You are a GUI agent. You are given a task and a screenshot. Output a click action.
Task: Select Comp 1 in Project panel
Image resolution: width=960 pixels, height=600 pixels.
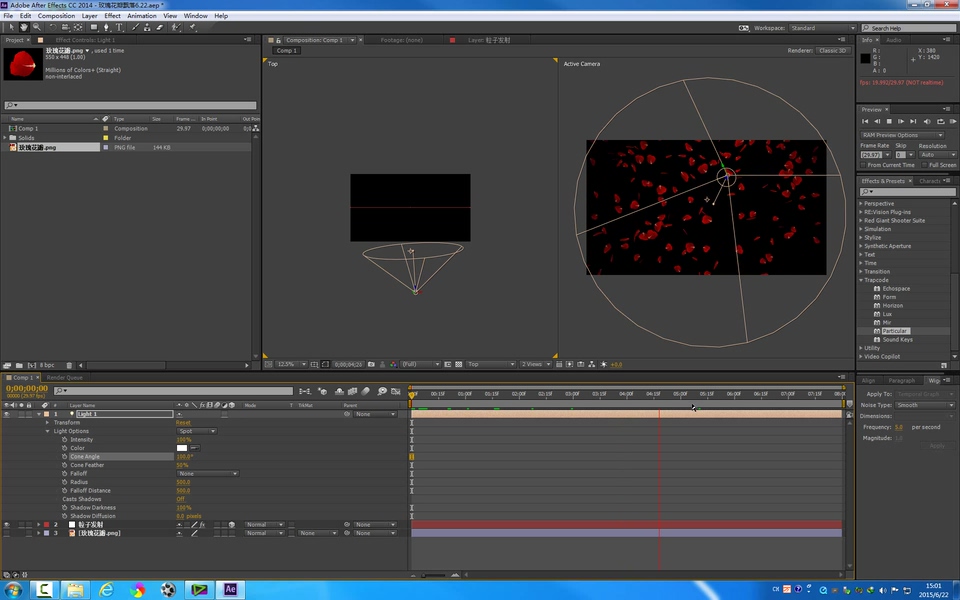pyautogui.click(x=28, y=129)
